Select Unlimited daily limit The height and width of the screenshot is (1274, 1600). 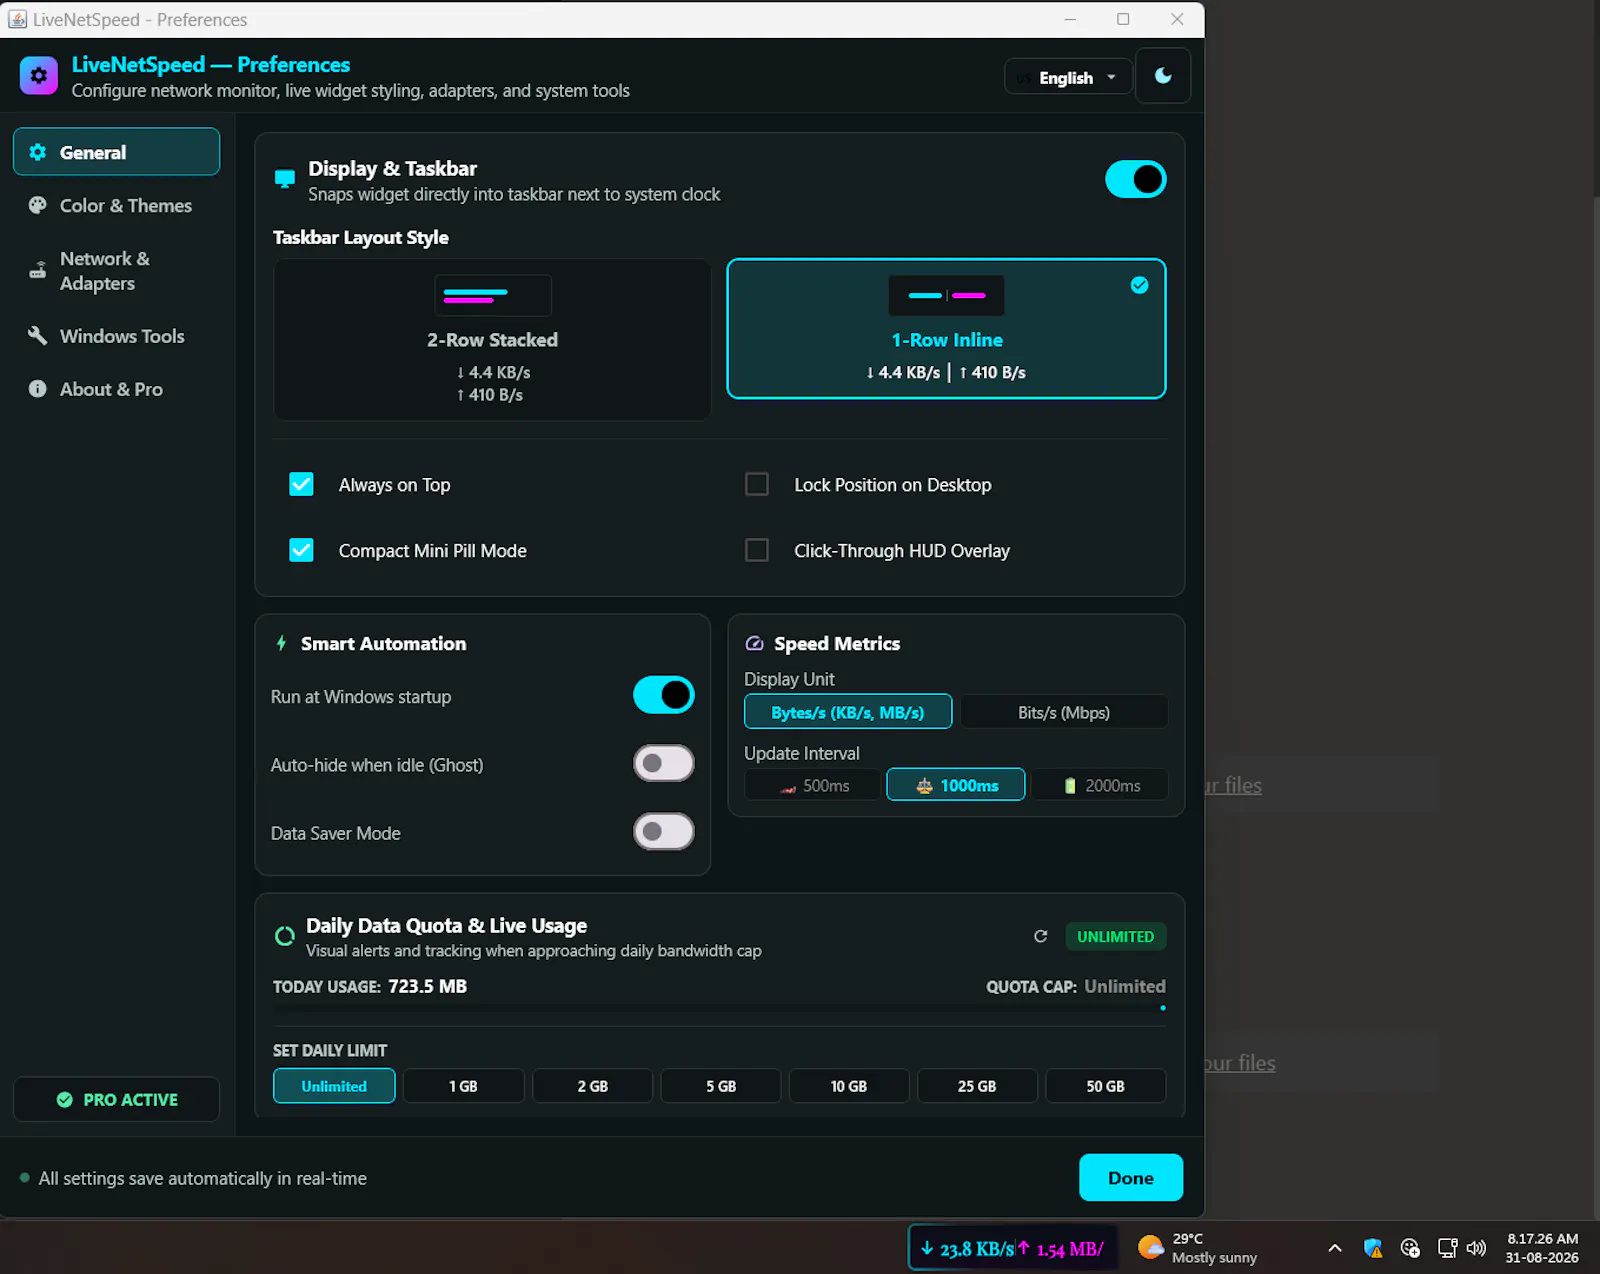tap(334, 1086)
